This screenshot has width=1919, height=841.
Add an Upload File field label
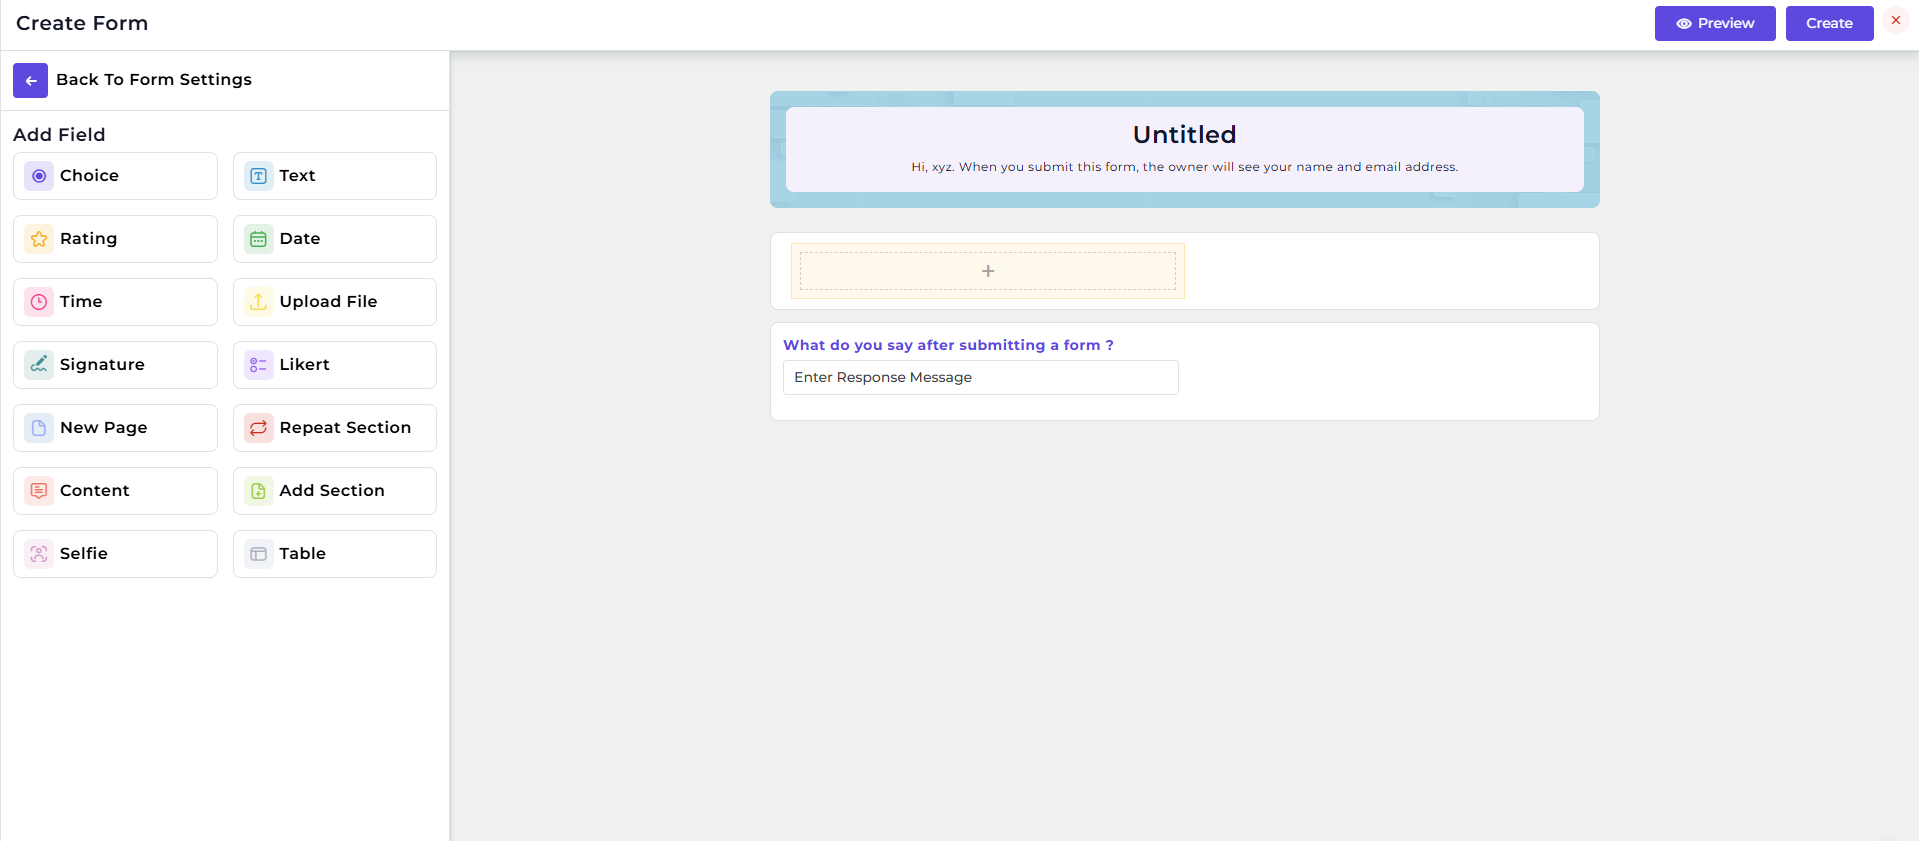coord(328,302)
